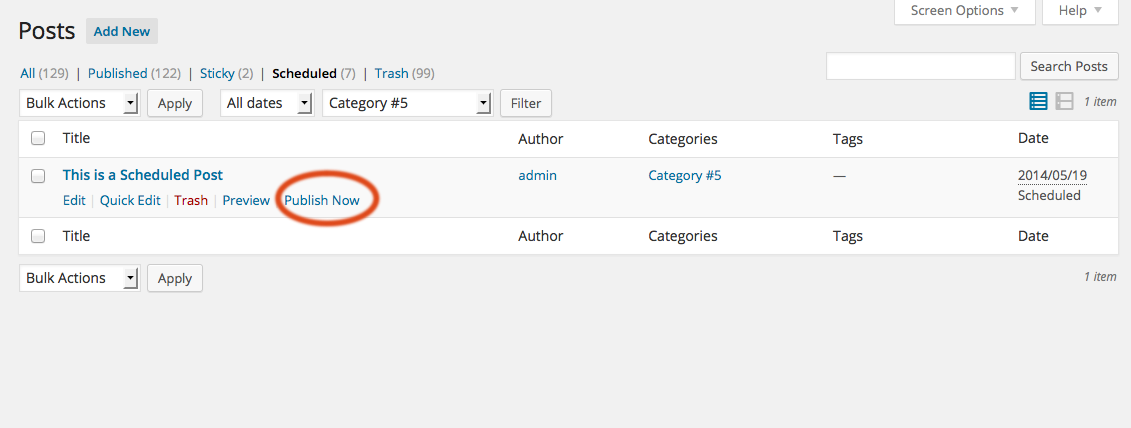Open the top Bulk Actions dropdown

[80, 103]
